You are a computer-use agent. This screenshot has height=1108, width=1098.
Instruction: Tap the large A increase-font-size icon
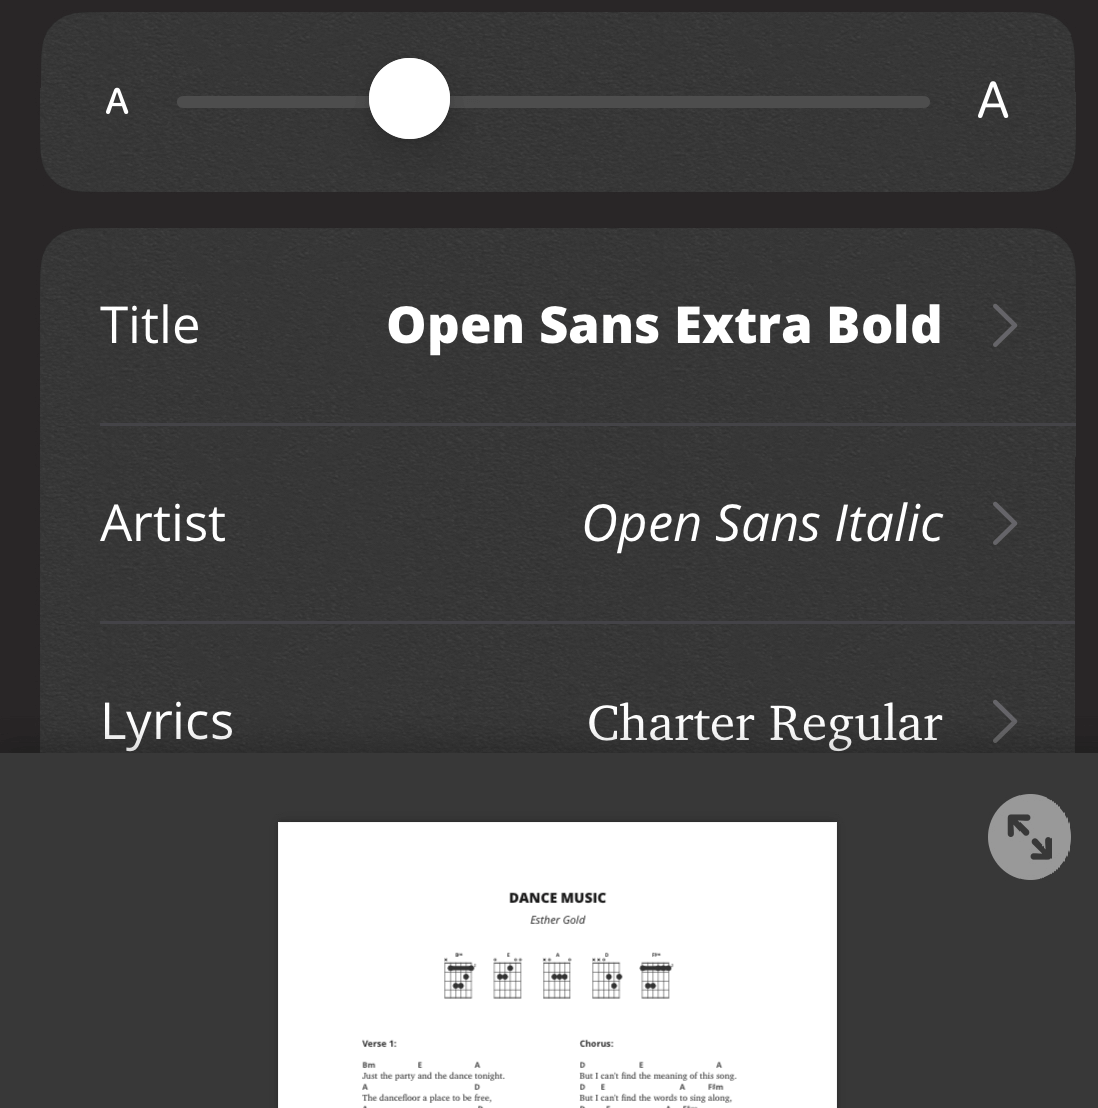(x=993, y=100)
